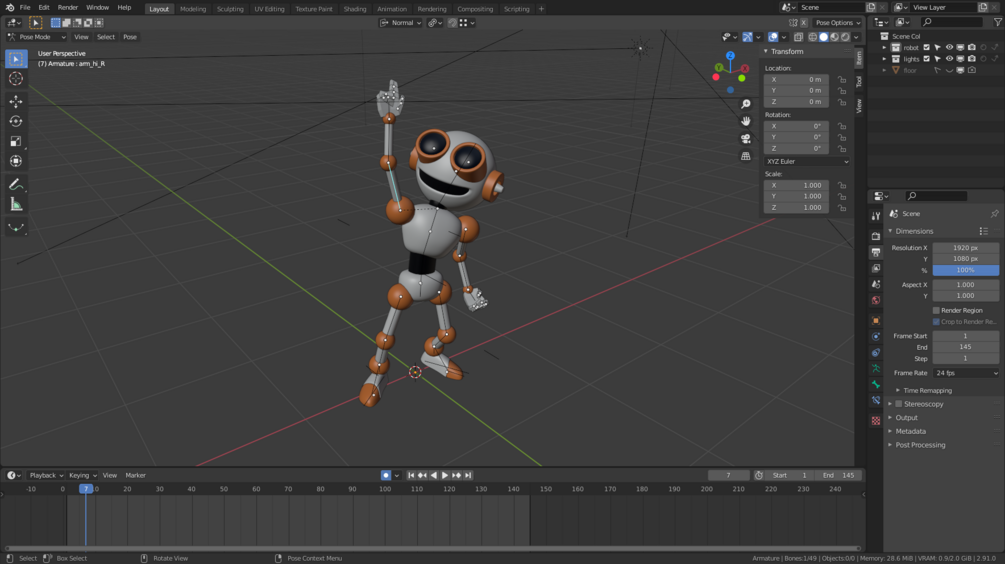The width and height of the screenshot is (1005, 564).
Task: Open the Pose menu in viewport header
Action: click(x=129, y=37)
